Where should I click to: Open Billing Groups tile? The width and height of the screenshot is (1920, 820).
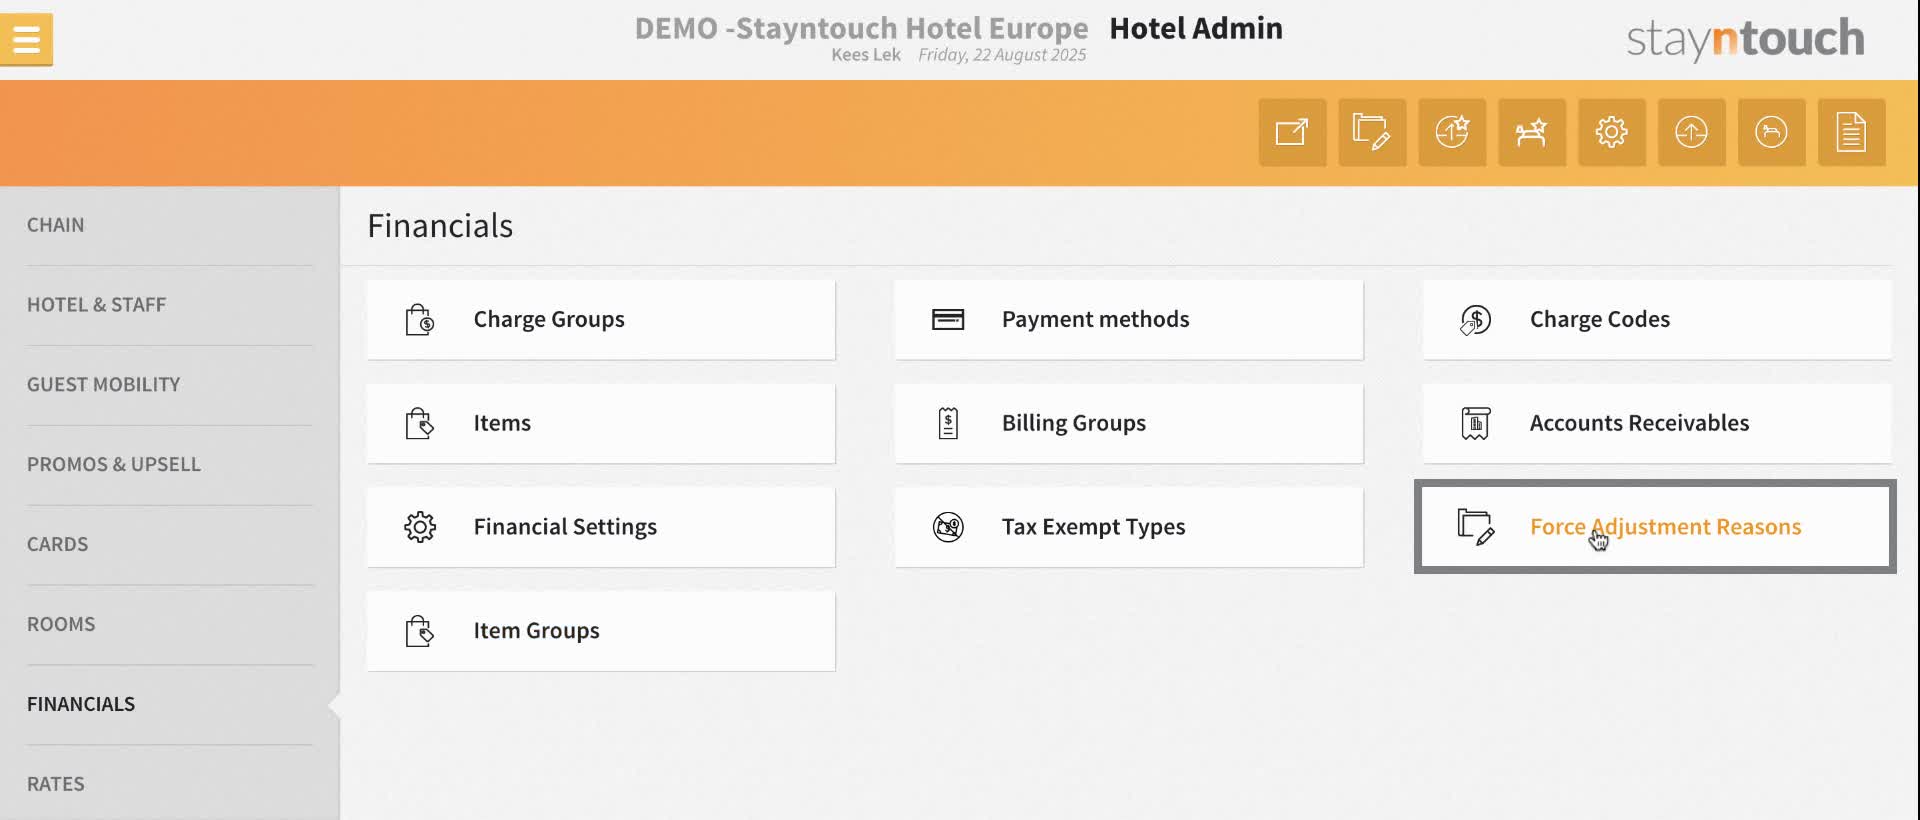click(1129, 424)
